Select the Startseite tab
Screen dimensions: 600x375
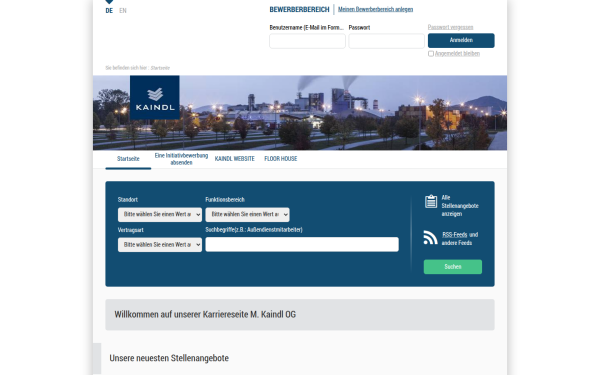128,159
